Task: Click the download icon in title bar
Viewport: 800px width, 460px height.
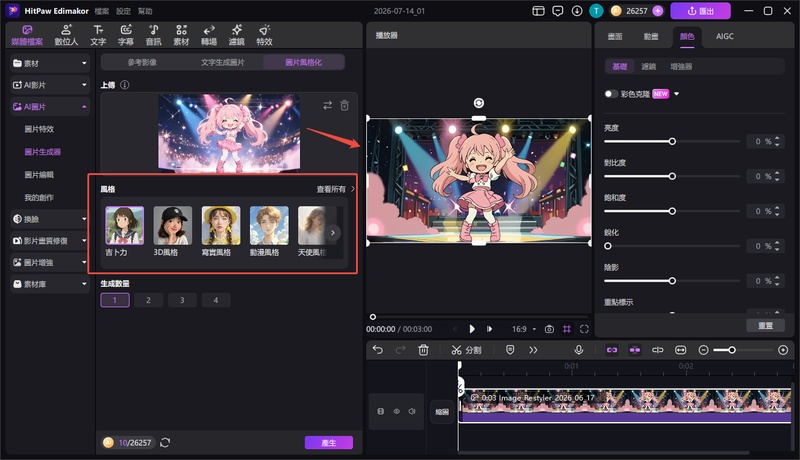Action: point(577,11)
